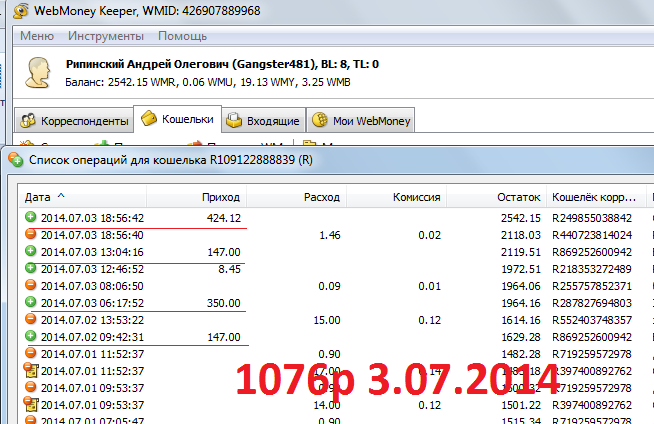
Task: Click red expense icon for 08:06:50 operation
Action: (x=30, y=285)
